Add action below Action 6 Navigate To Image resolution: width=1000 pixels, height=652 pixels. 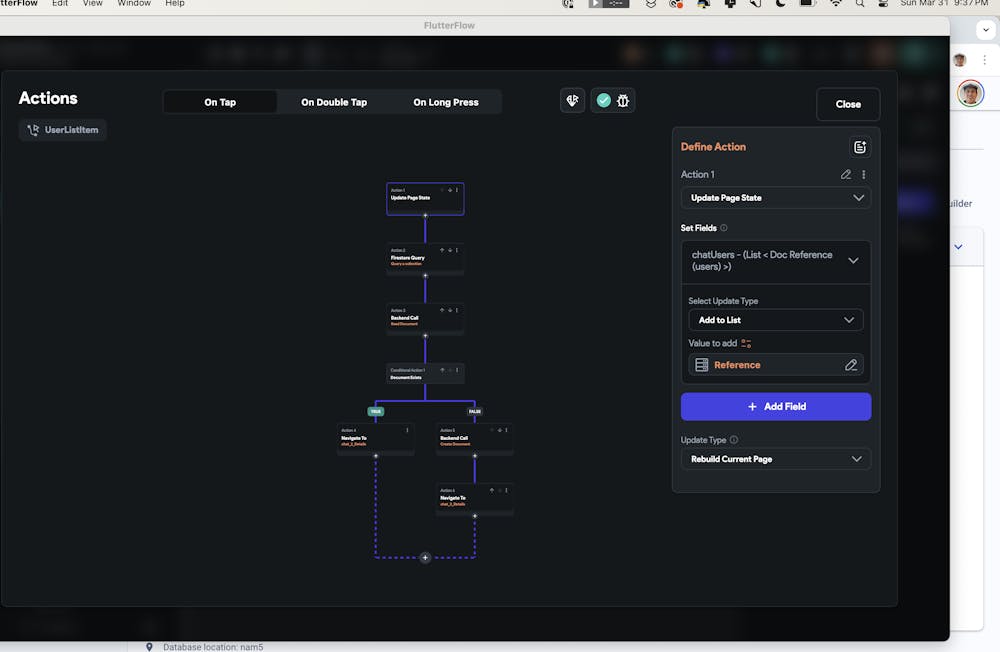pos(474,516)
